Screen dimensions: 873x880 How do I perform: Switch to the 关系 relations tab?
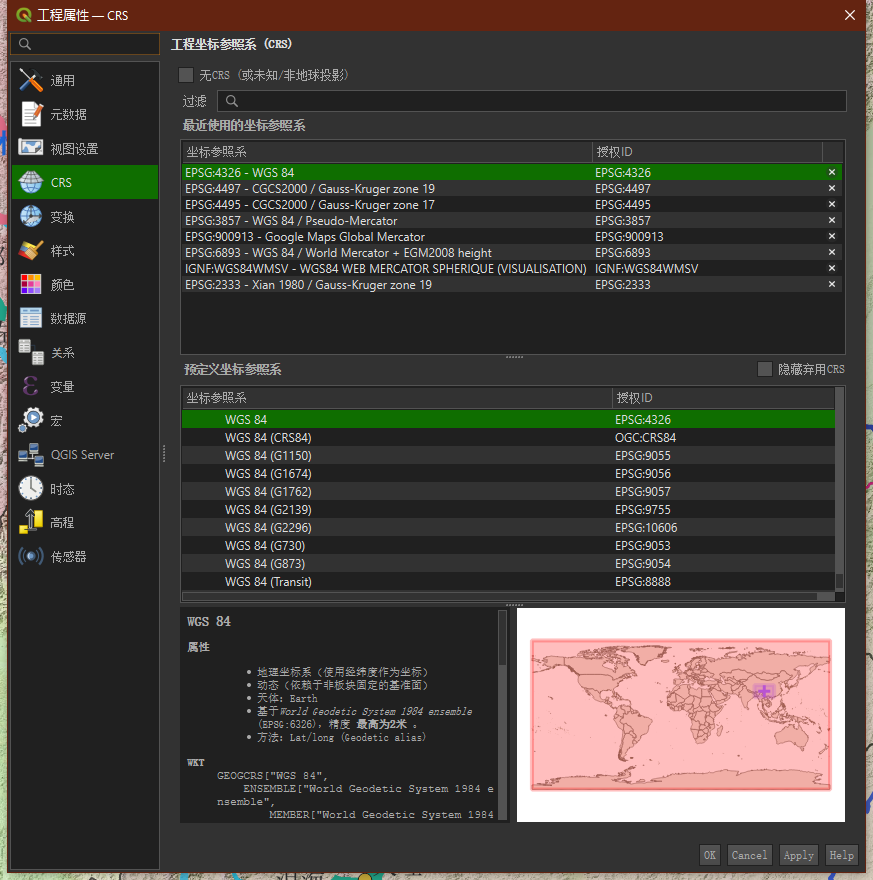62,353
